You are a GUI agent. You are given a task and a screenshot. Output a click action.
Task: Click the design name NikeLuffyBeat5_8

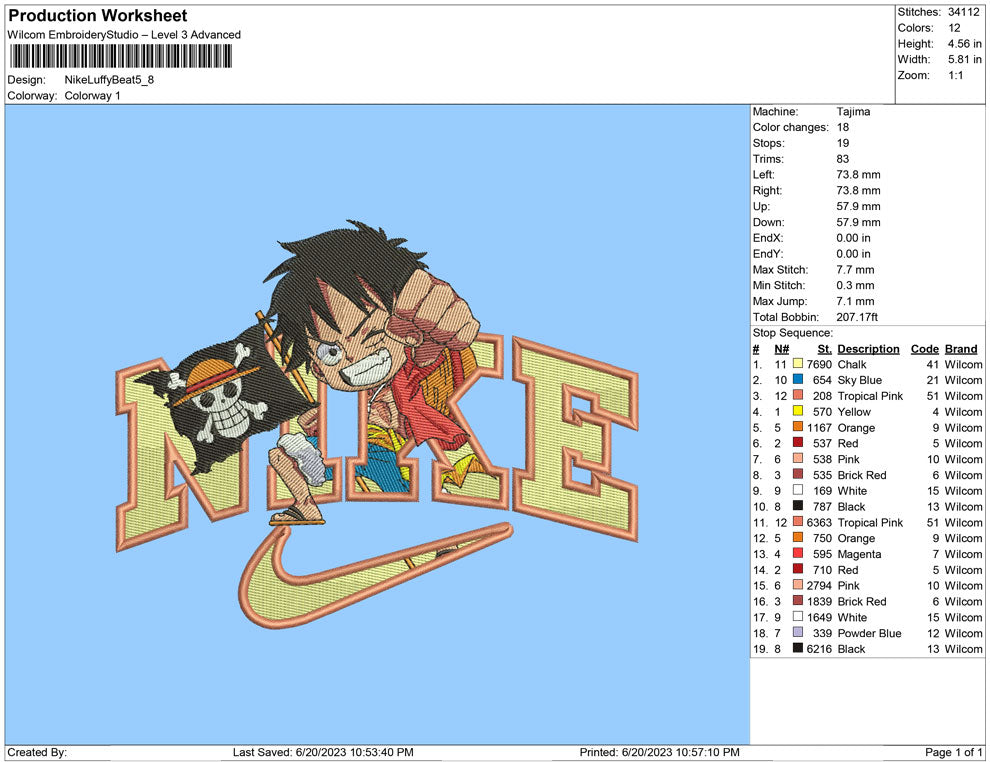109,80
